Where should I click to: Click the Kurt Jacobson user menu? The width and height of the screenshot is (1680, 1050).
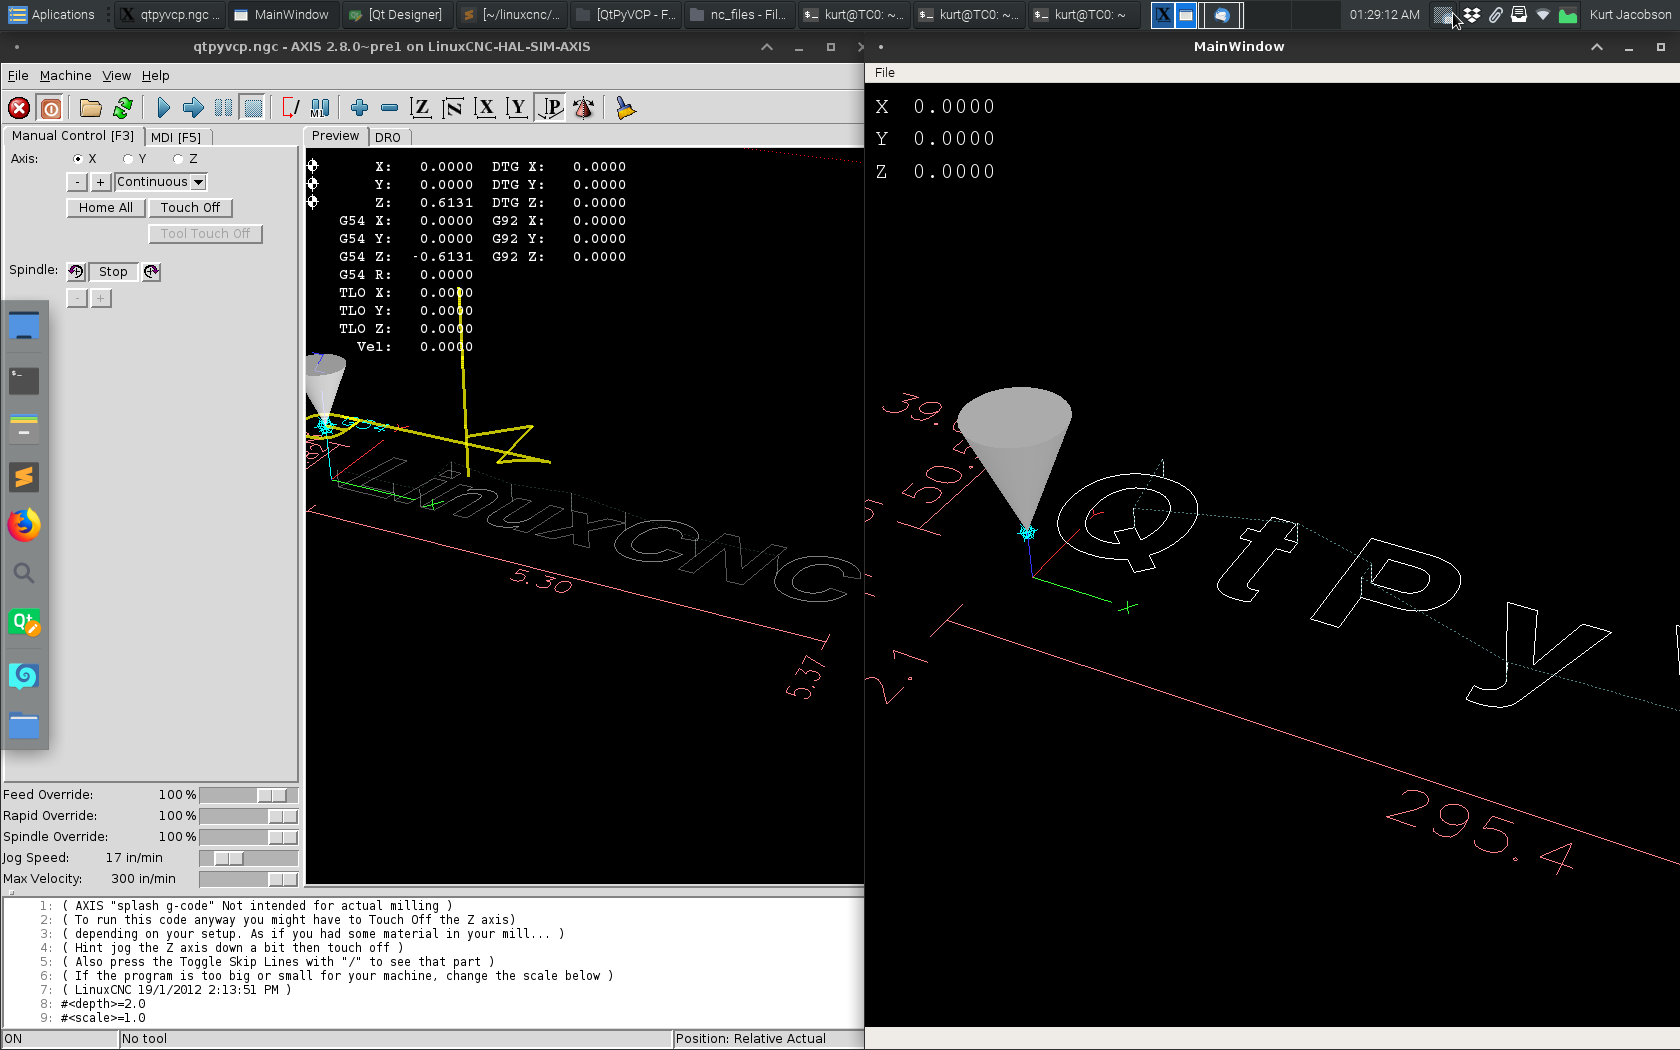[x=1630, y=15]
